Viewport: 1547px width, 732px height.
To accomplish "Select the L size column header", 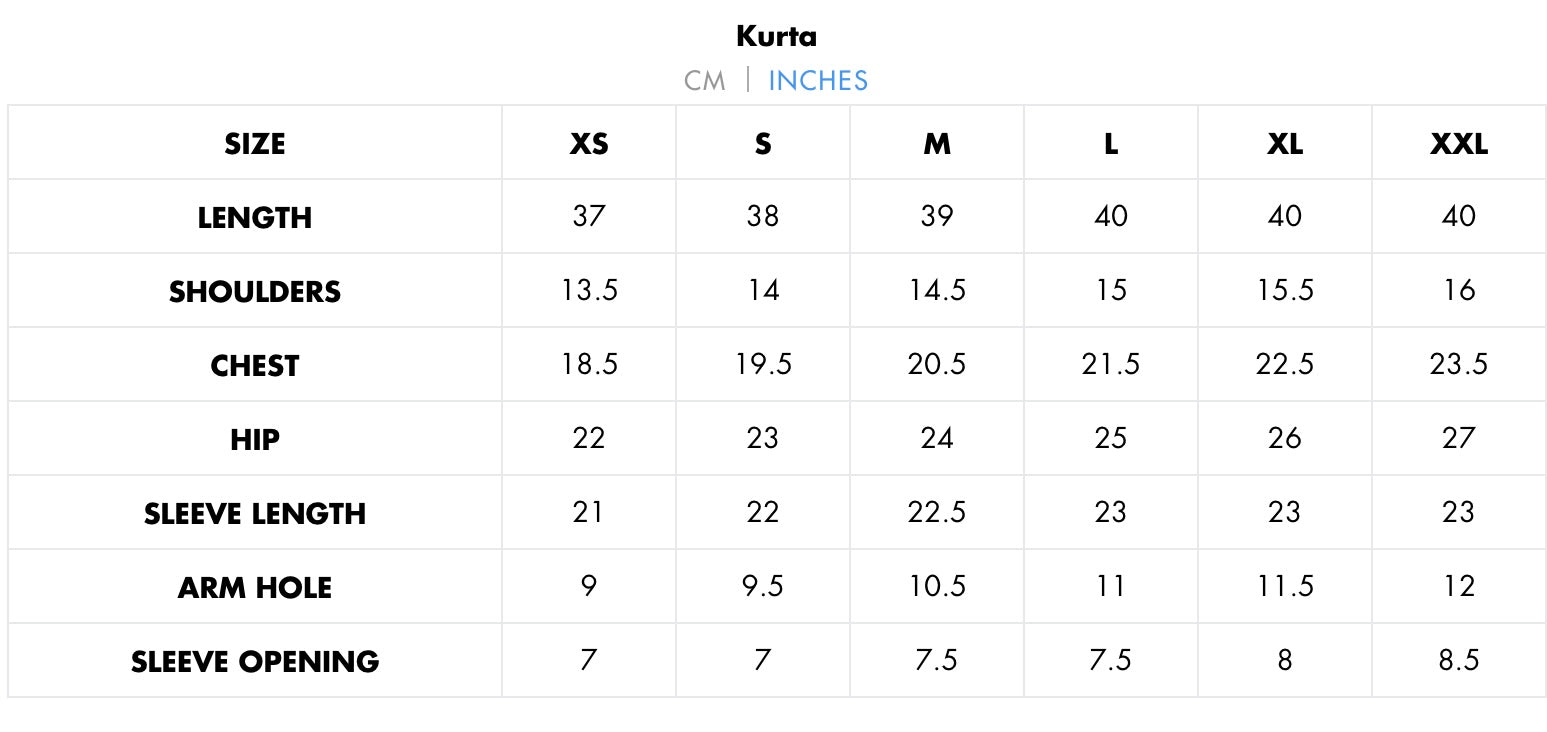I will tap(1111, 144).
